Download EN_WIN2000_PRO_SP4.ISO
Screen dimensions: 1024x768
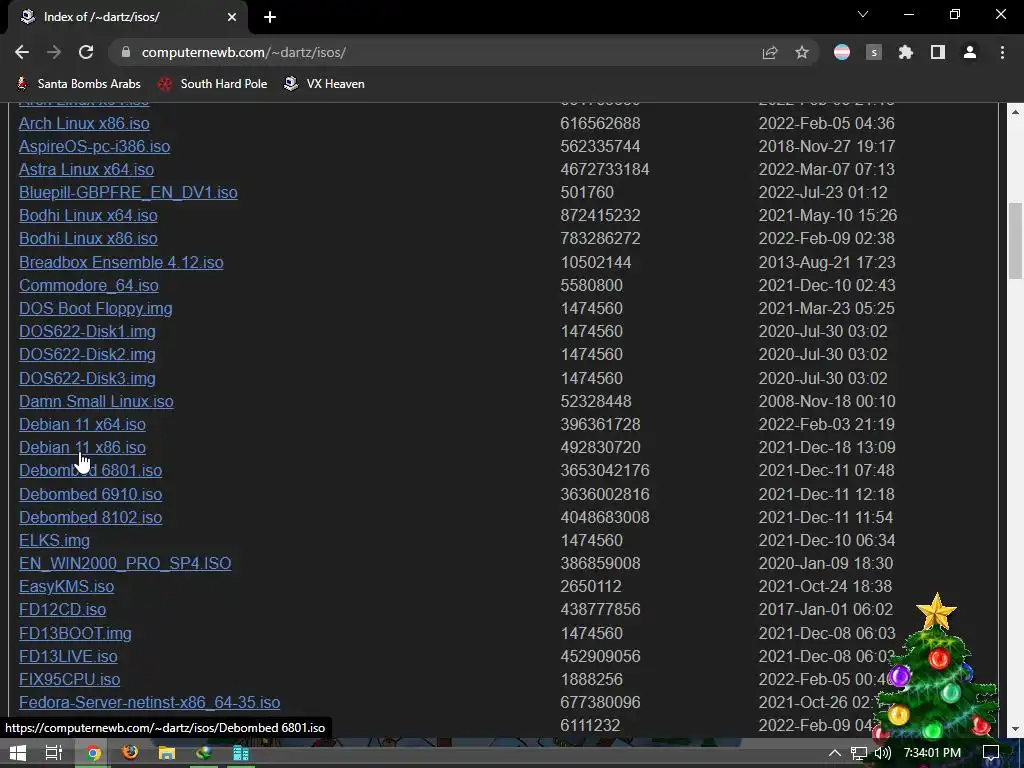point(125,564)
